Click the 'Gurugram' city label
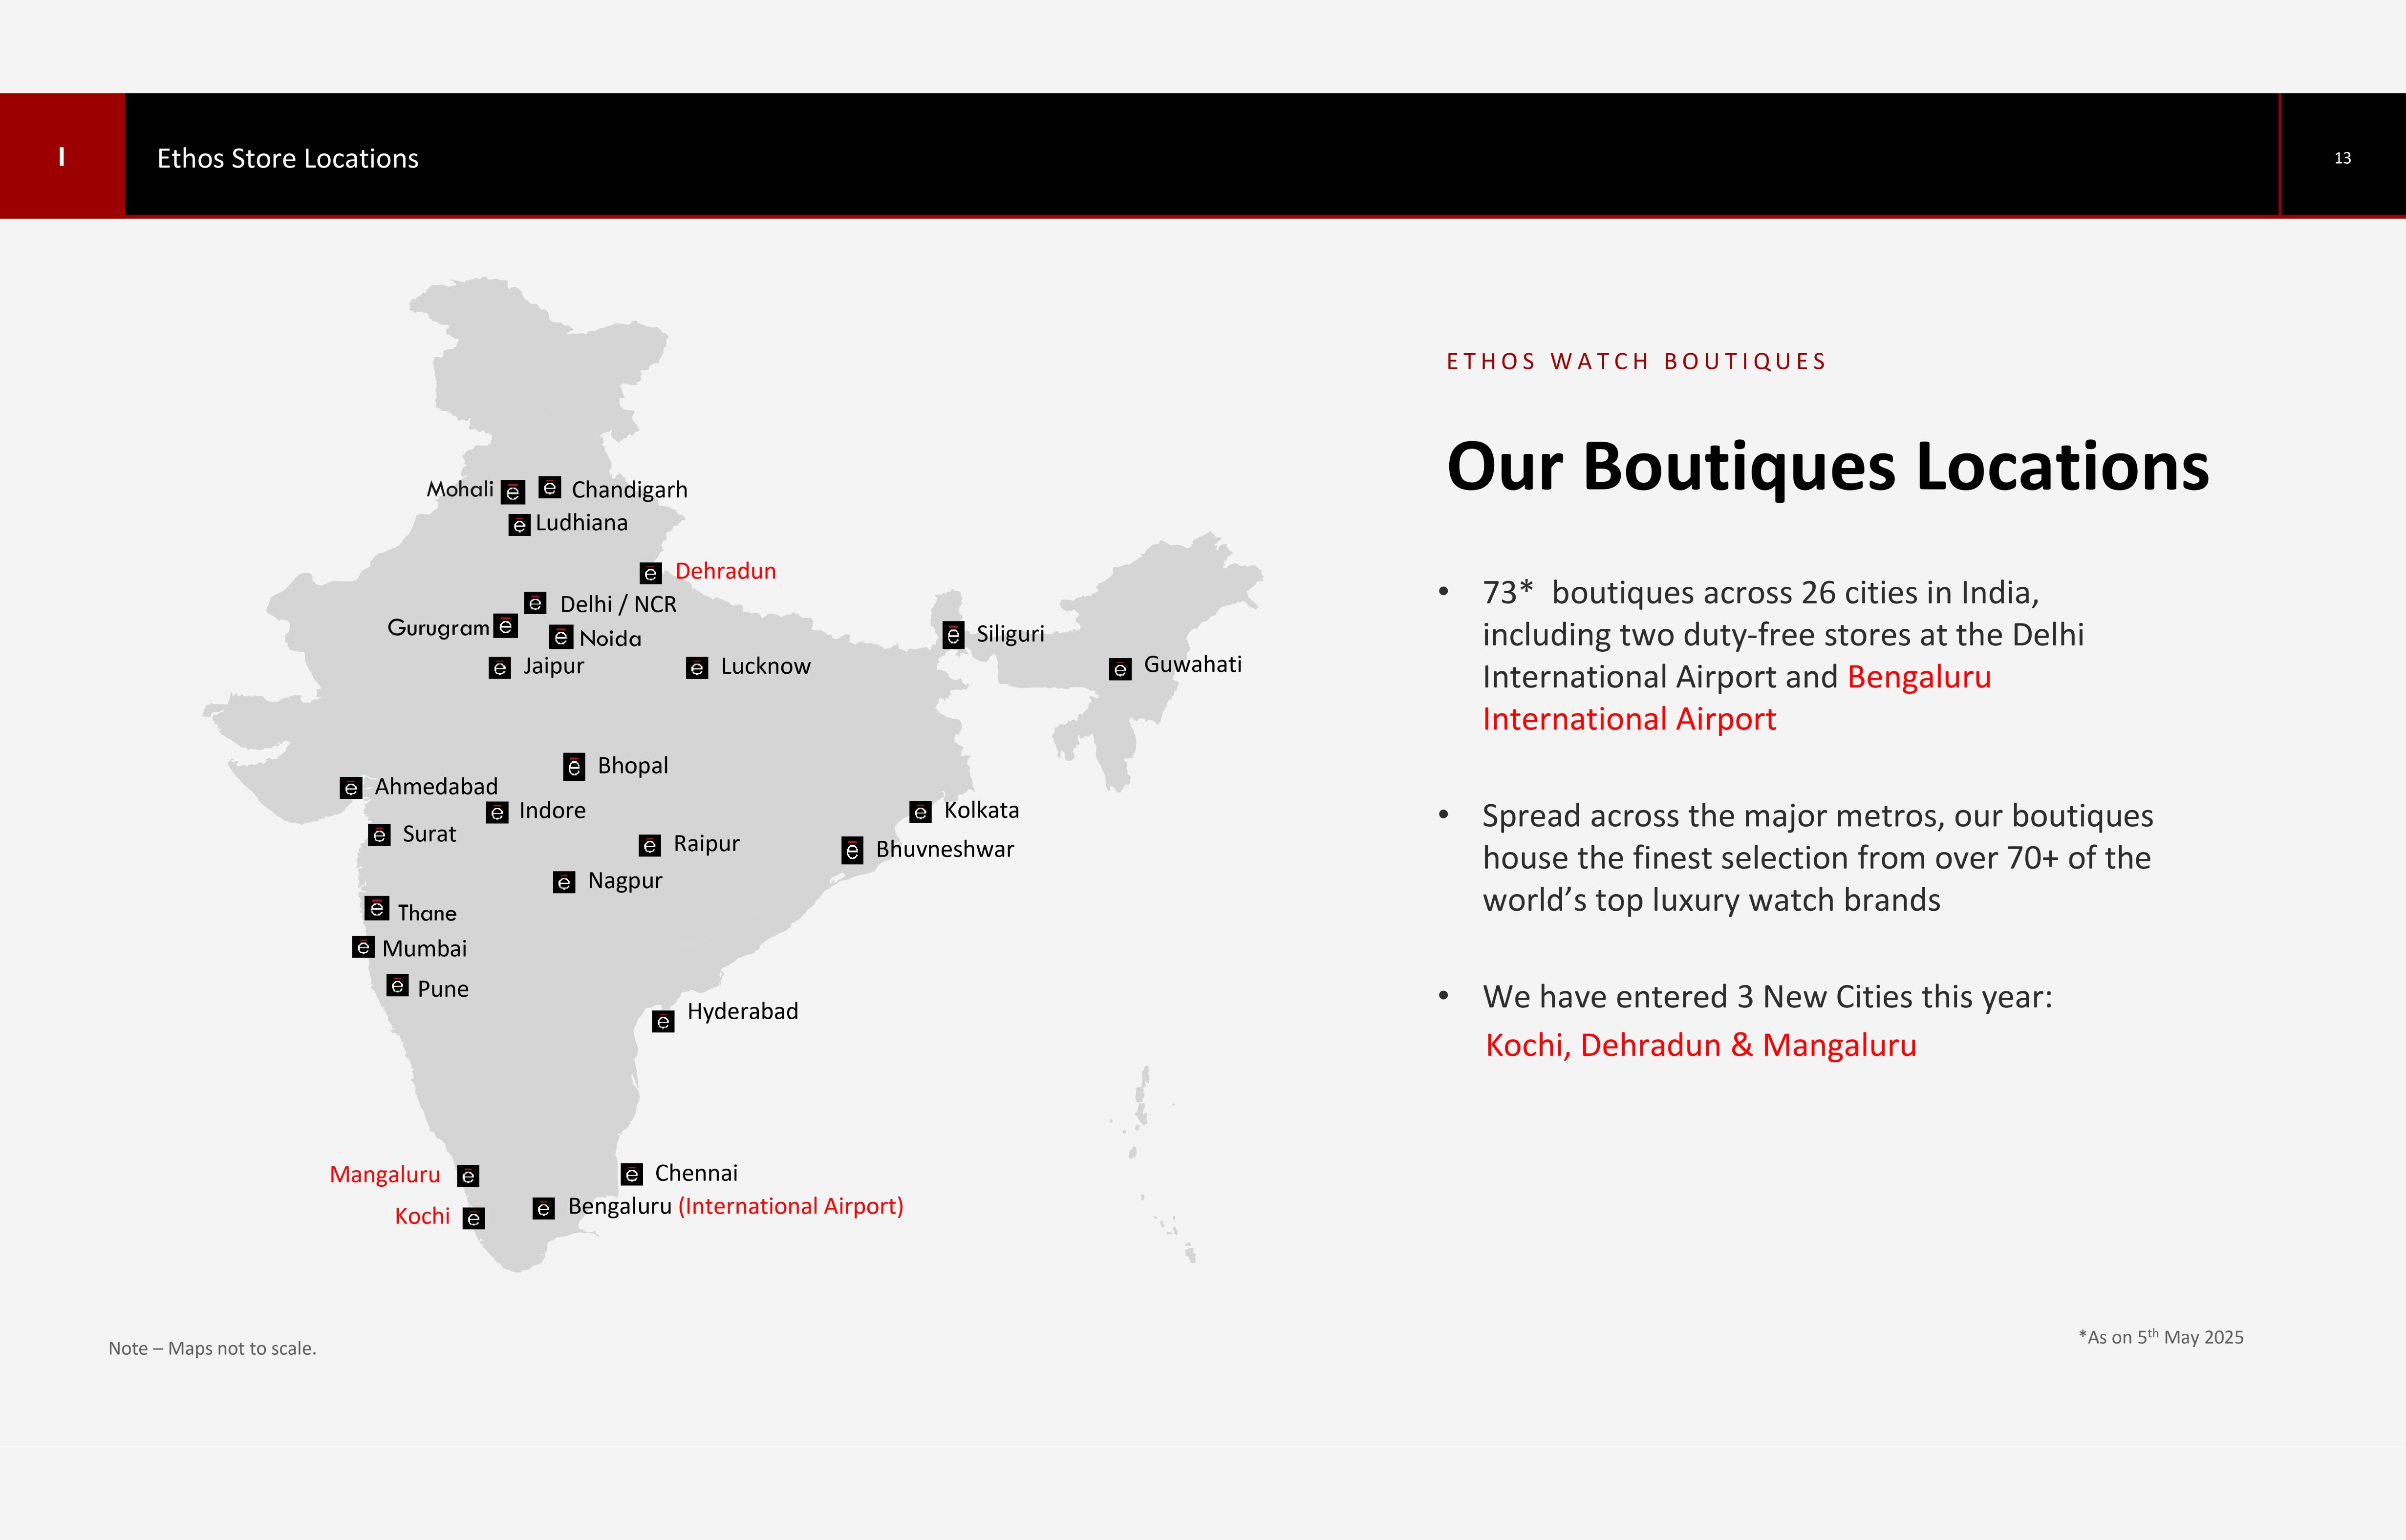This screenshot has height=1540, width=2406. (x=438, y=628)
